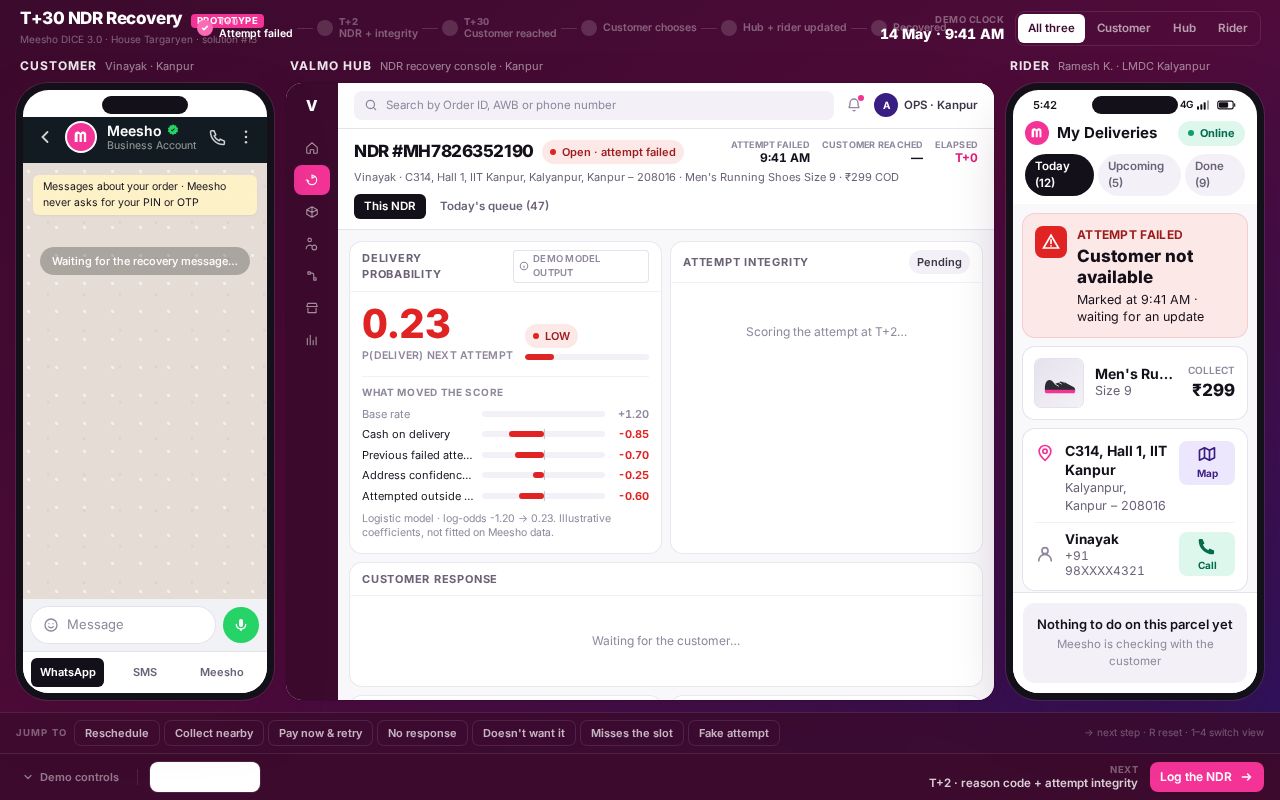The height and width of the screenshot is (800, 1280).
Task: Go back in the Meesho WhatsApp chat
Action: 45,137
